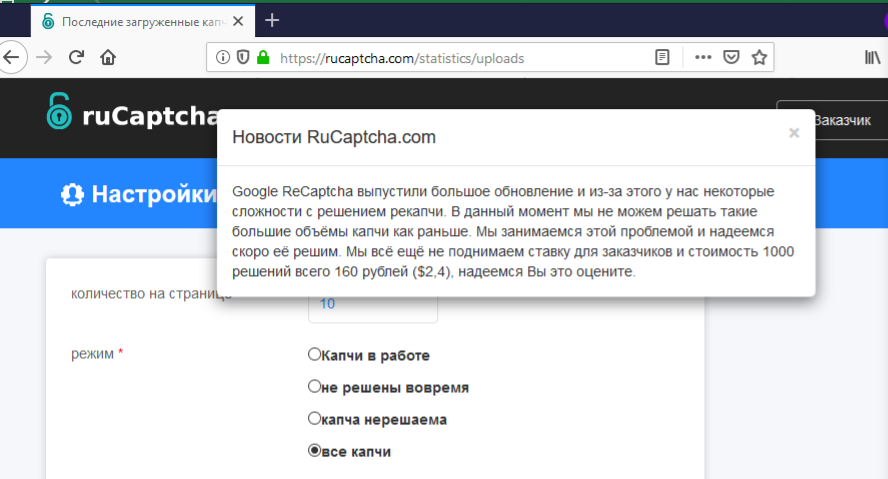Click the Настройки gear icon
The height and width of the screenshot is (479, 888).
72,194
